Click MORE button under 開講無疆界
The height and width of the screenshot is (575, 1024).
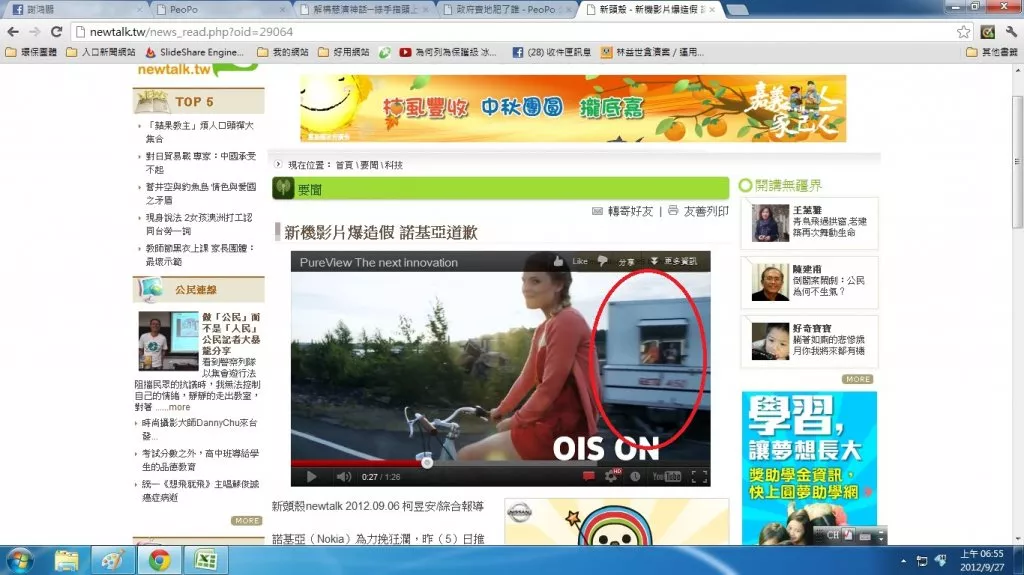click(857, 379)
